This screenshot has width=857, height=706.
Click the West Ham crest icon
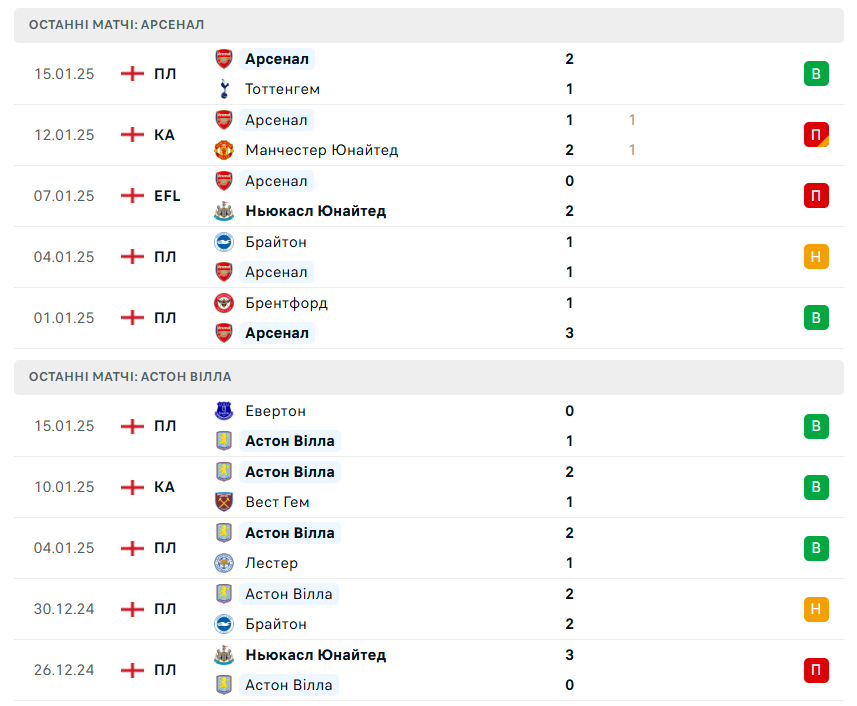coord(224,502)
